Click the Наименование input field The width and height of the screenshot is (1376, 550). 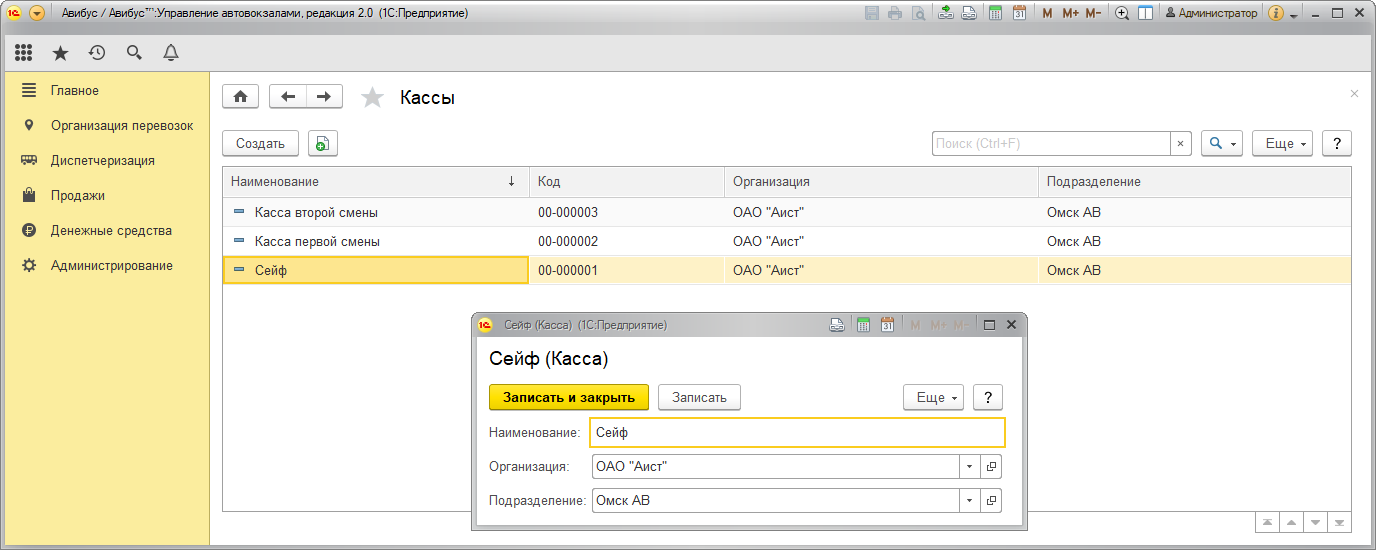pyautogui.click(x=796, y=433)
